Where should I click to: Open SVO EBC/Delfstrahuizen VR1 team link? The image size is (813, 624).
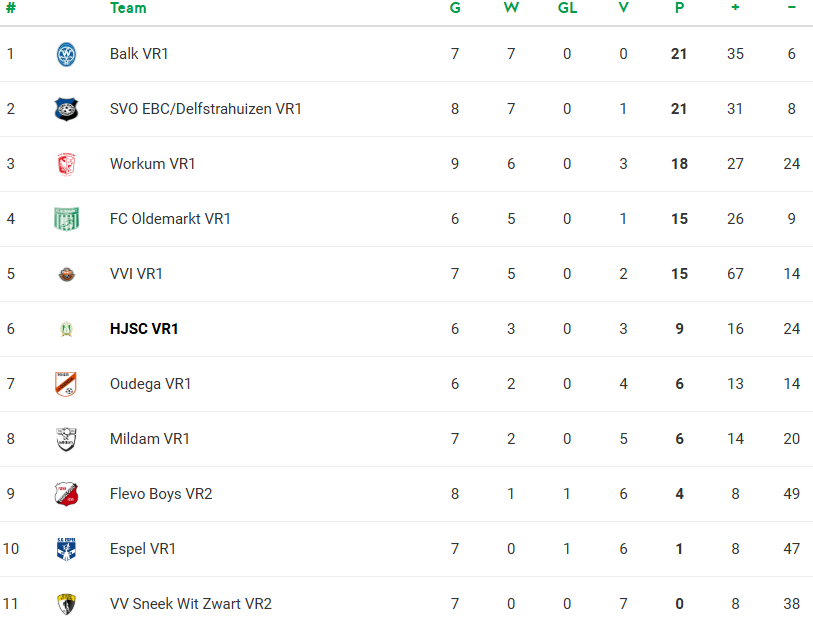click(x=205, y=109)
